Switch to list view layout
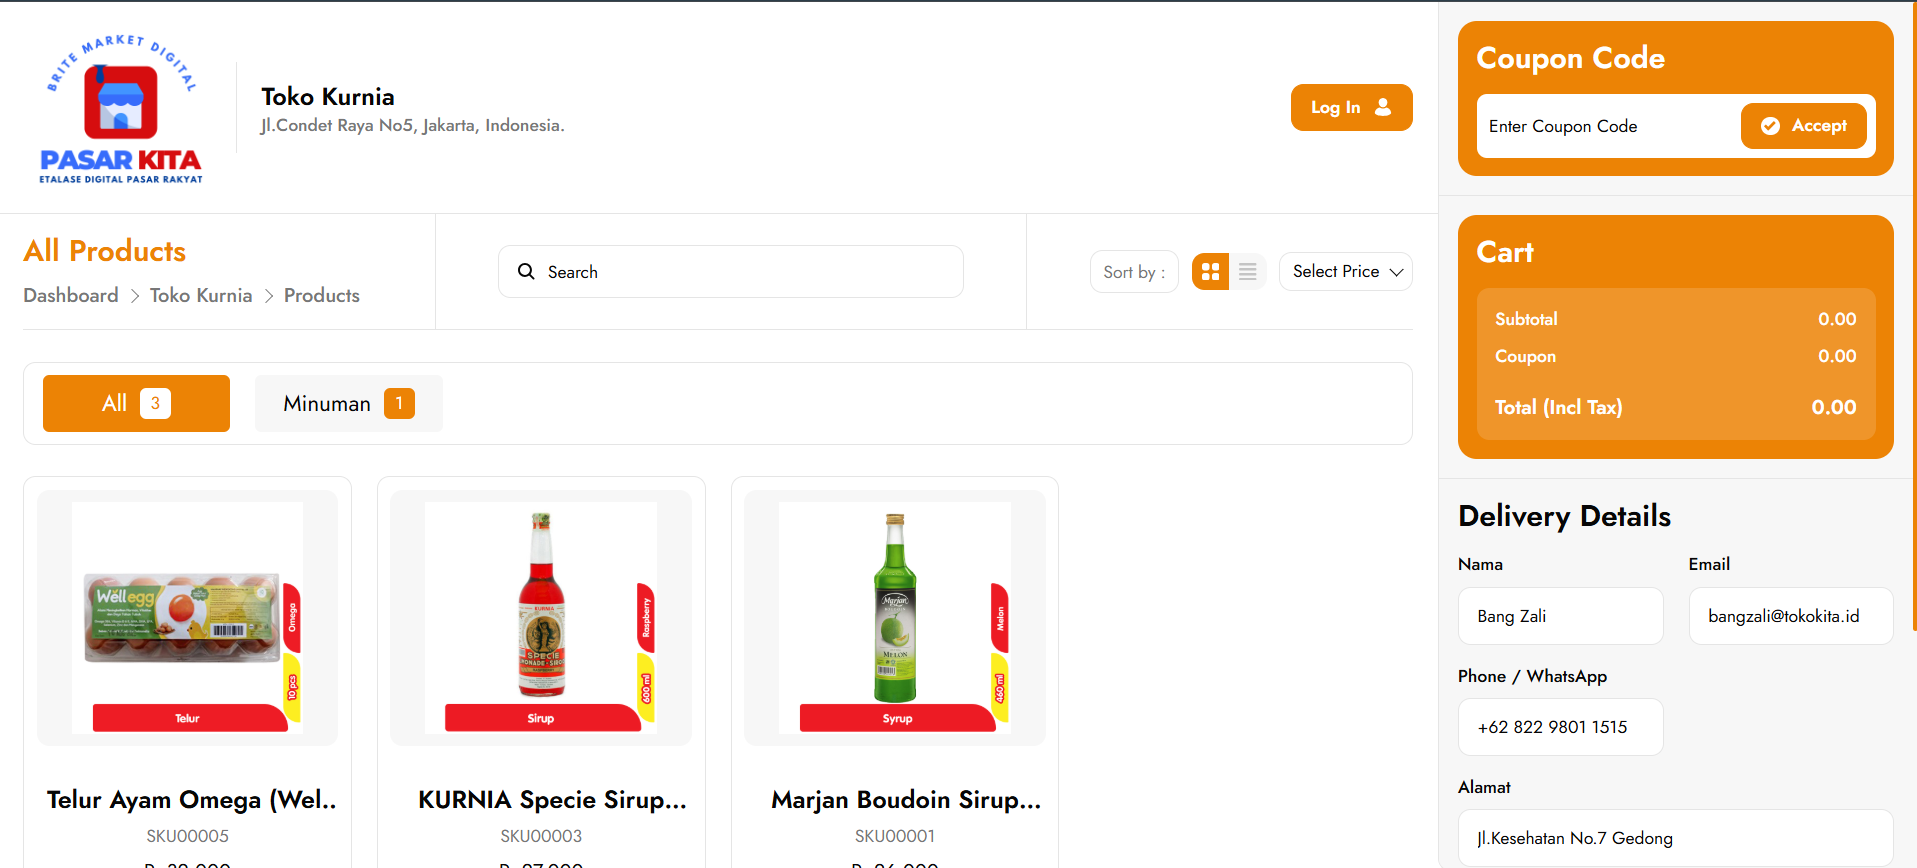Screen dimensions: 1917x868 click(x=1247, y=271)
